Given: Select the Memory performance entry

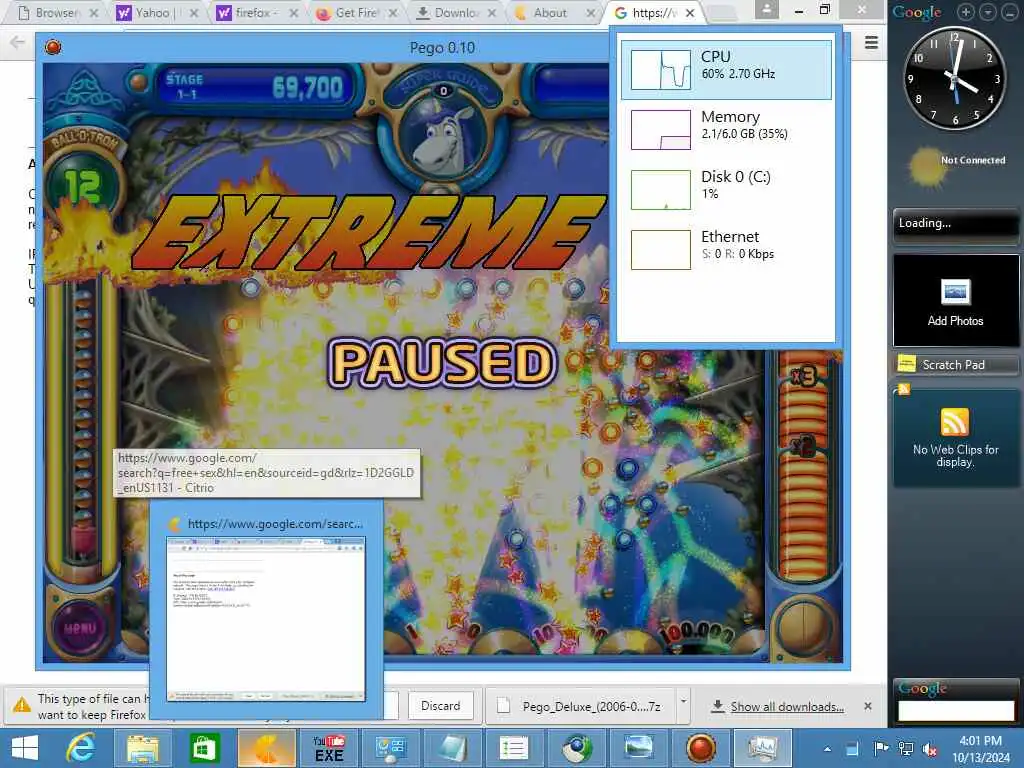Looking at the screenshot, I should point(726,129).
